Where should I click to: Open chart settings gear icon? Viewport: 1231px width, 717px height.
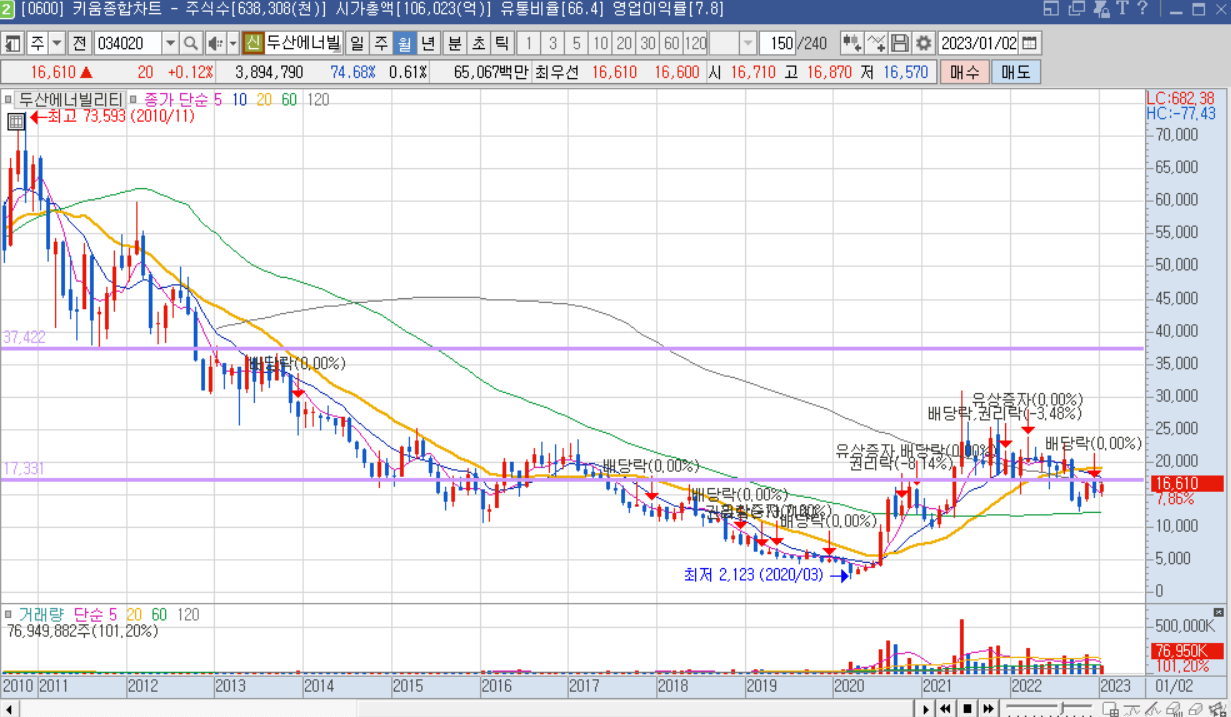923,43
